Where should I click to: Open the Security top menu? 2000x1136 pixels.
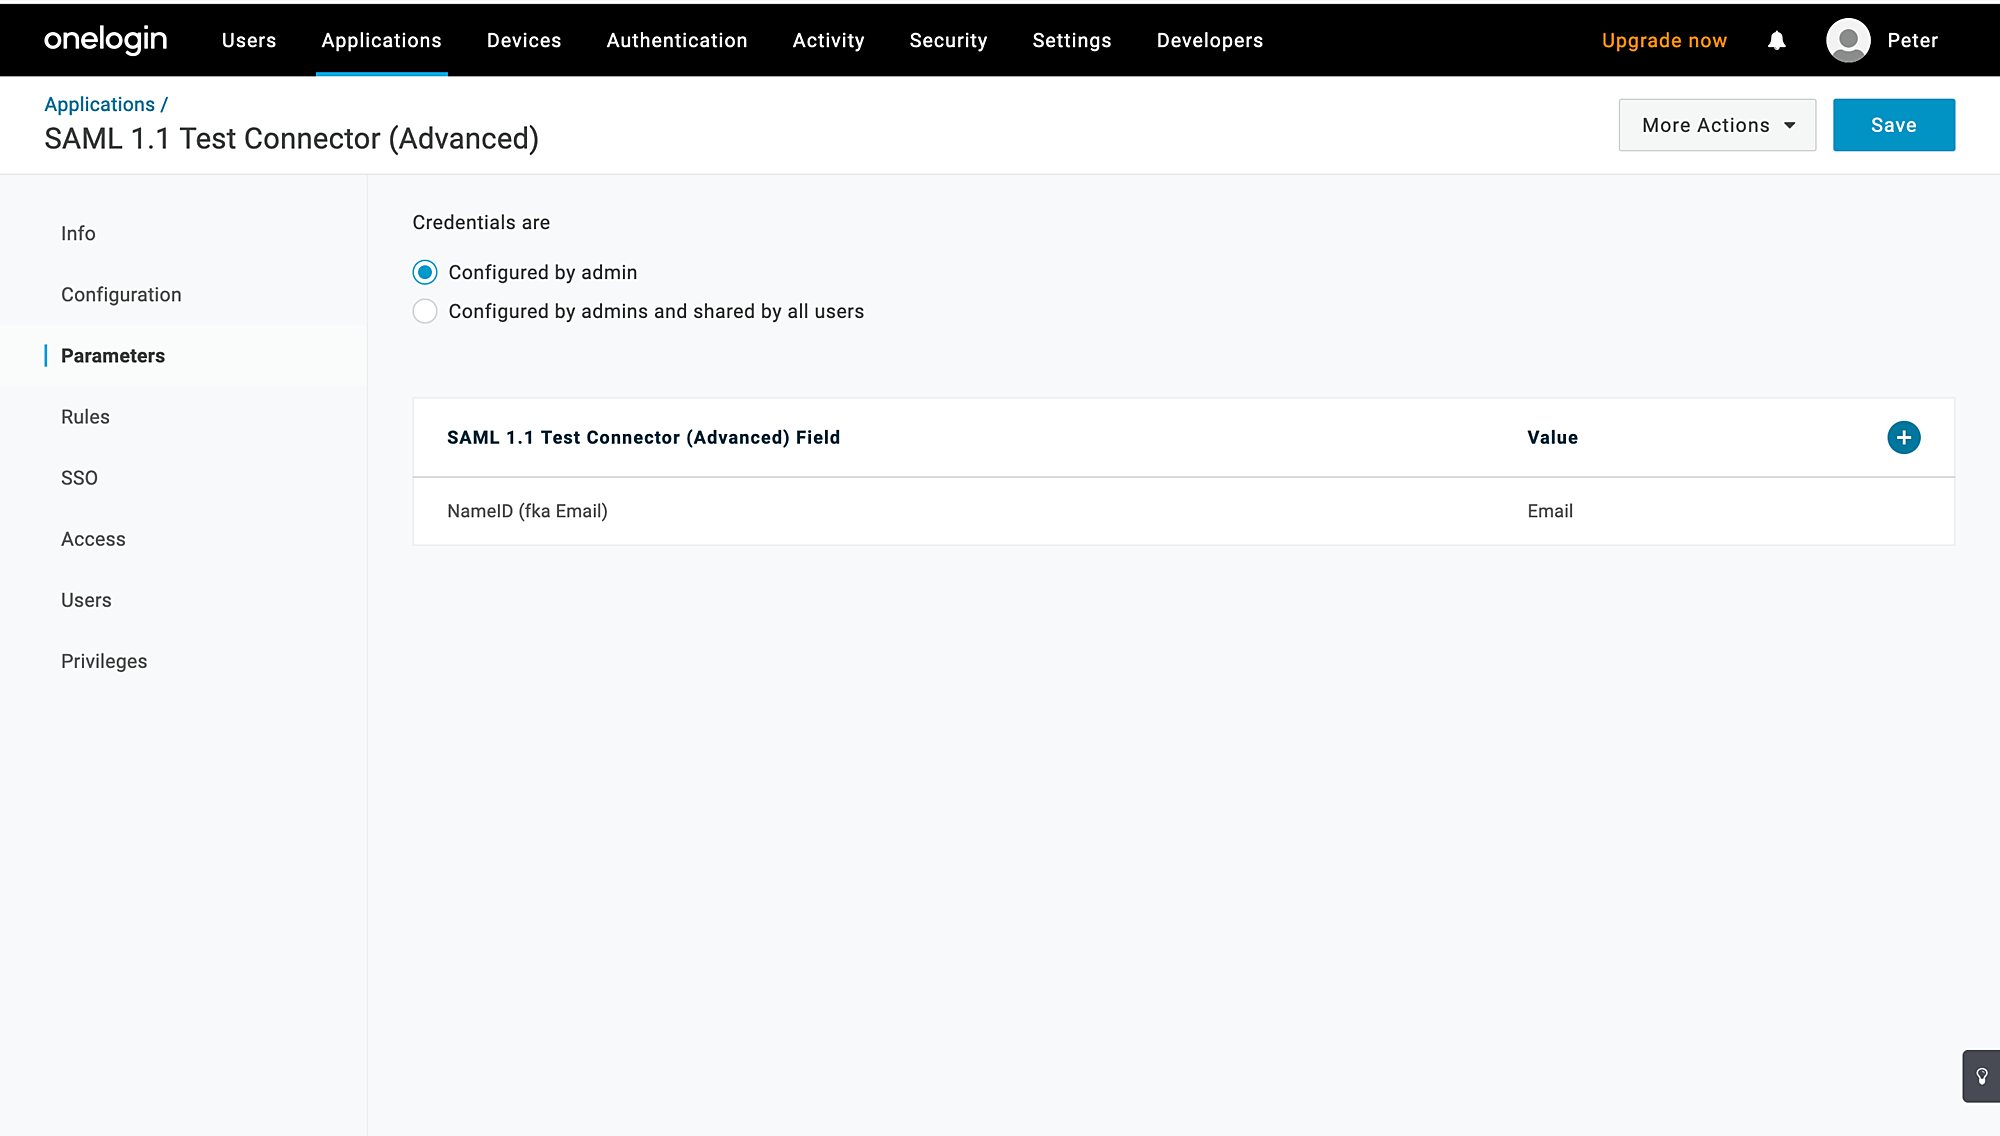click(948, 40)
